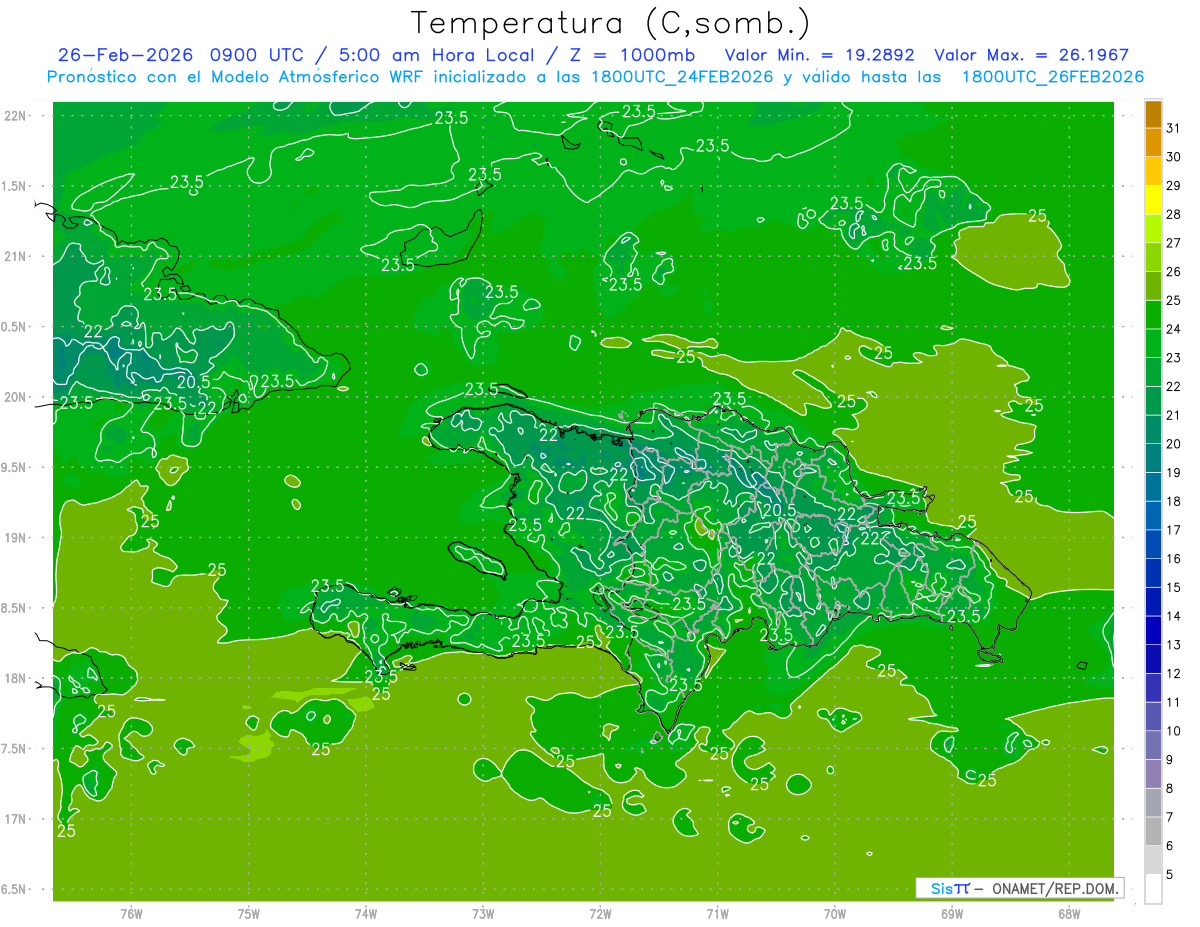Click the dark blue legend band between 13 and 14
The image size is (1200, 927).
pyautogui.click(x=1153, y=630)
